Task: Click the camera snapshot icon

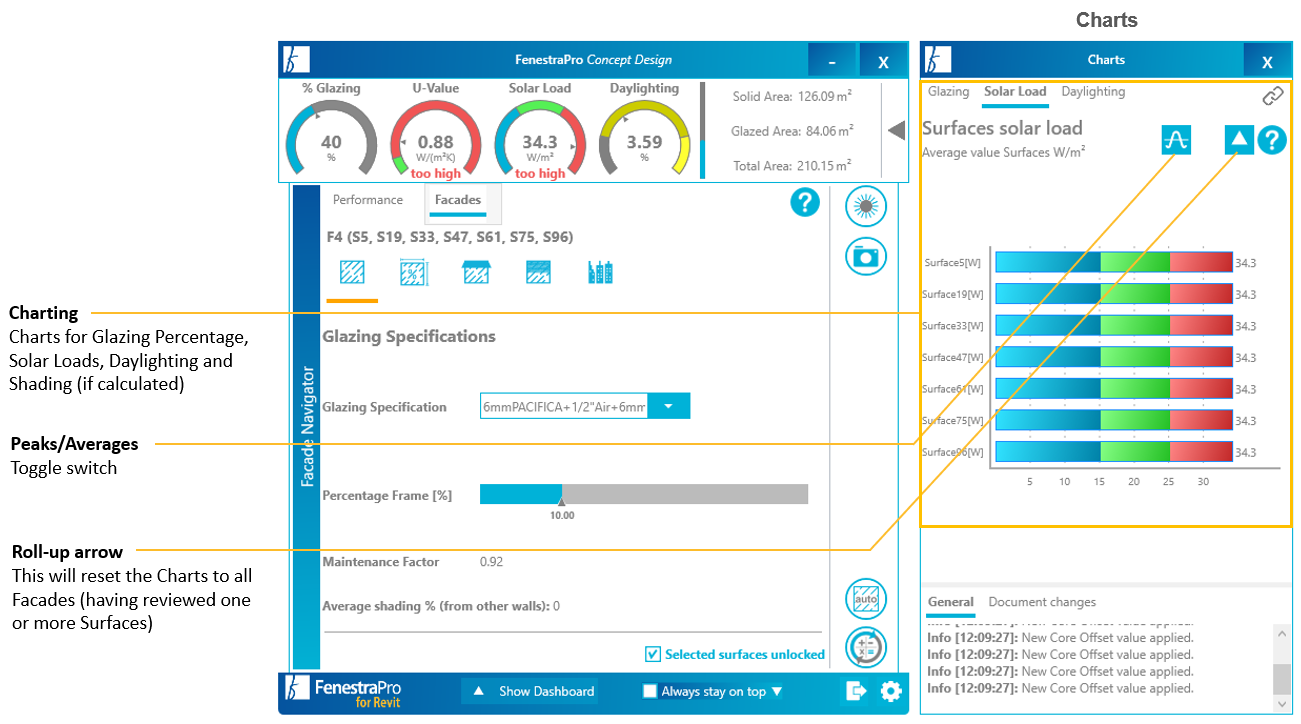Action: click(865, 256)
